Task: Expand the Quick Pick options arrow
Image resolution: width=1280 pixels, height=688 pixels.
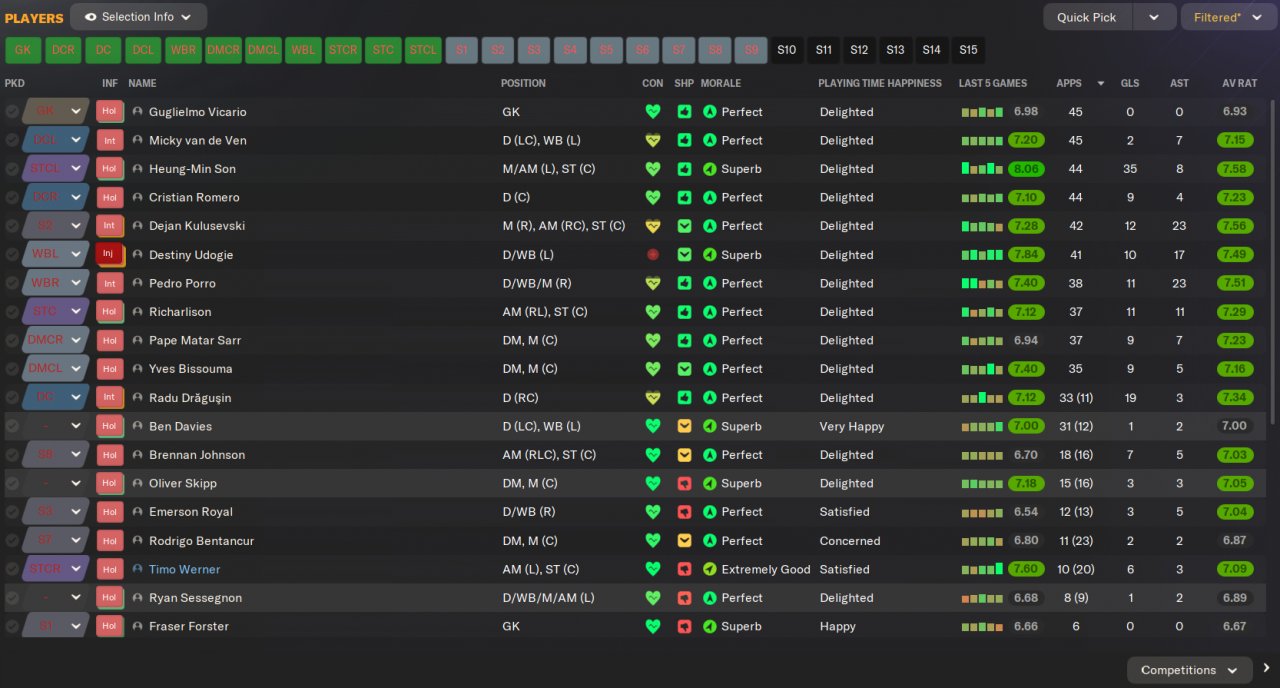Action: coord(1153,17)
